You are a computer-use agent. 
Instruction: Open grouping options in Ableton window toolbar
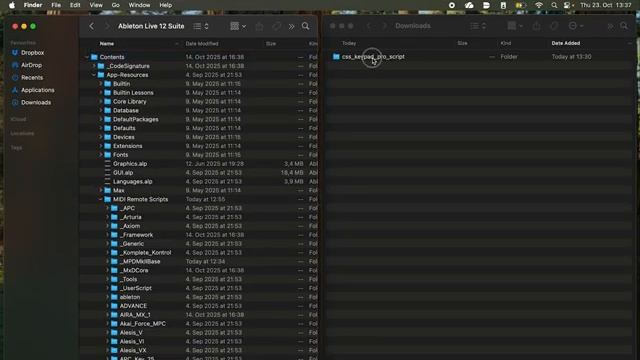(238, 26)
